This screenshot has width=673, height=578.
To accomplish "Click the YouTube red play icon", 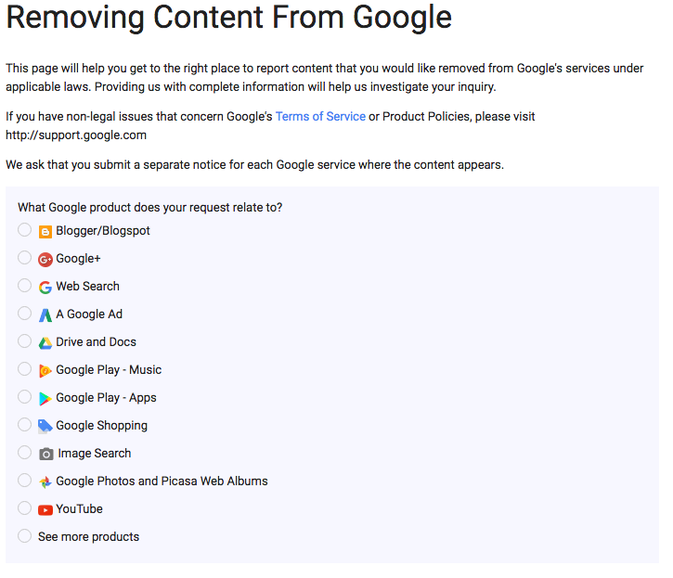I will [45, 509].
